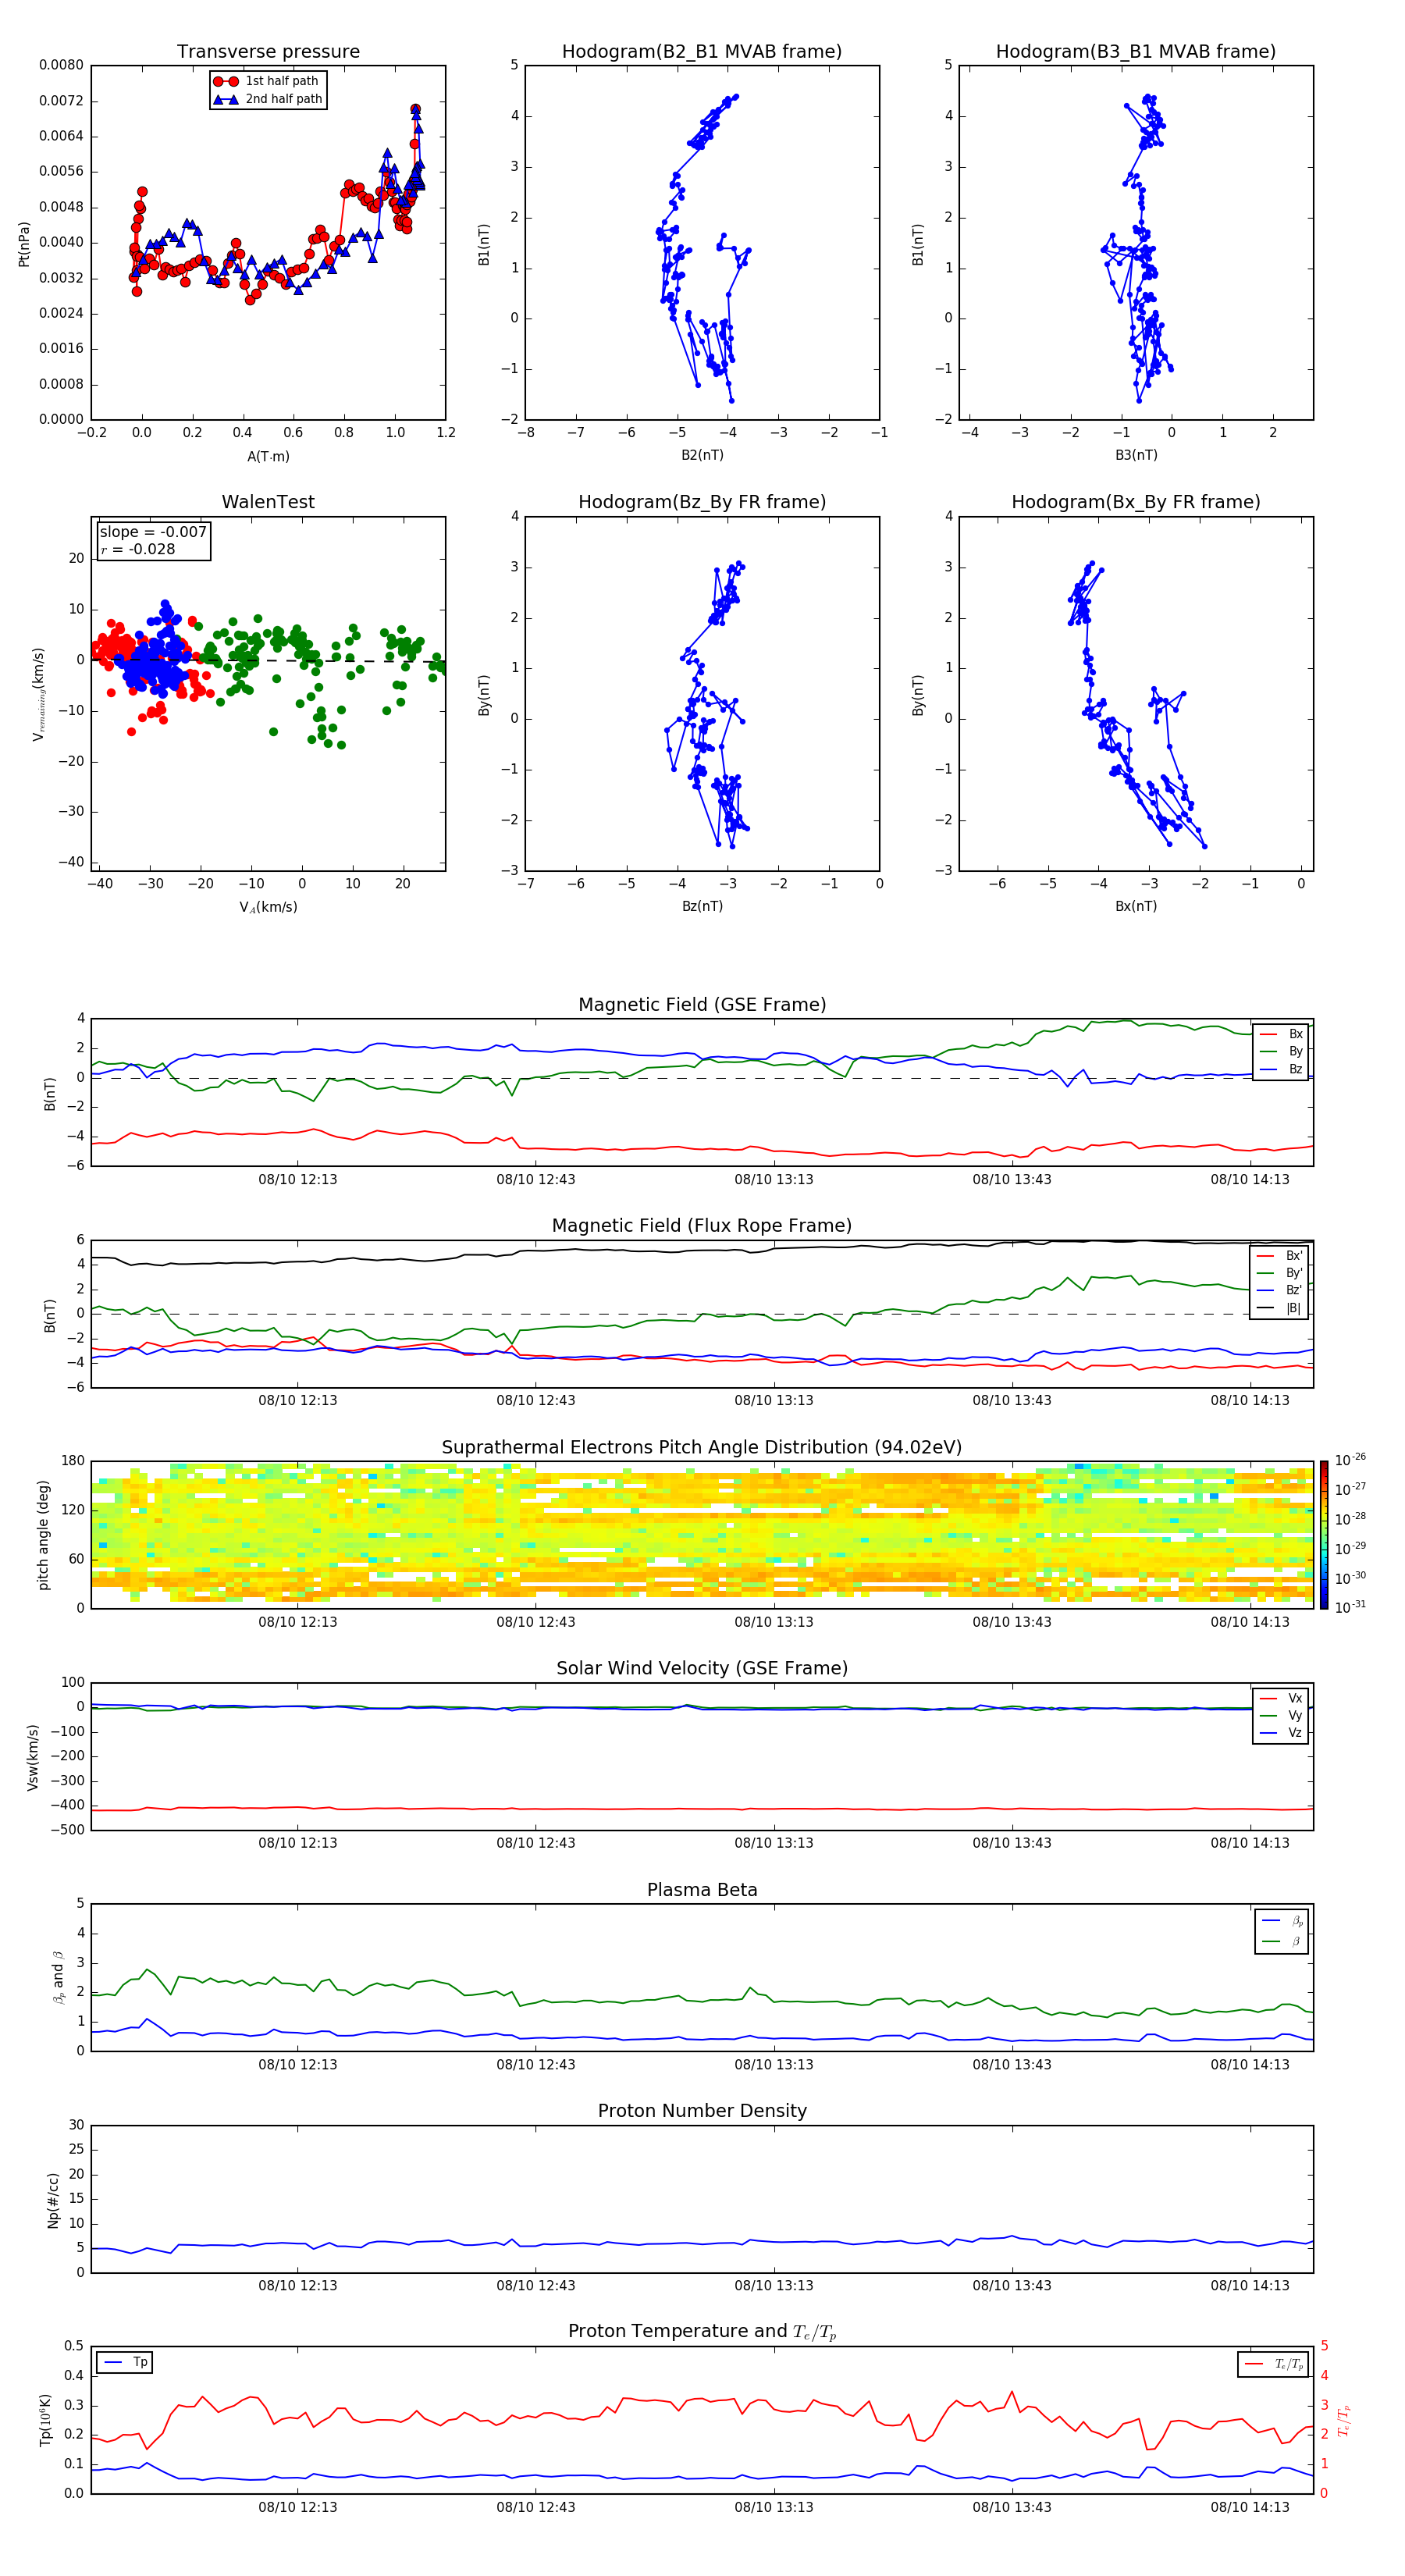1405x2576 pixels.
Task: Click 'Proton Number Density' plot title
Action: point(702,2111)
